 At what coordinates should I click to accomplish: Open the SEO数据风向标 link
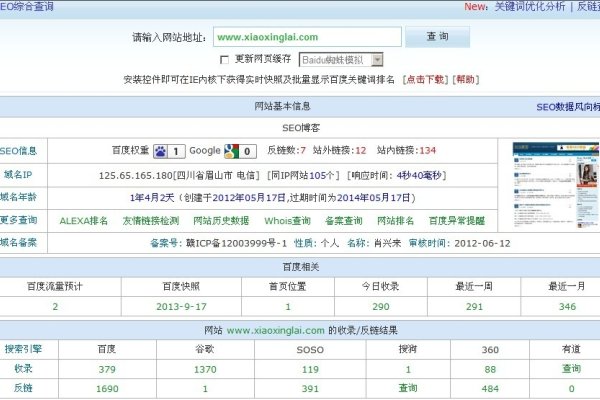pyautogui.click(x=568, y=107)
